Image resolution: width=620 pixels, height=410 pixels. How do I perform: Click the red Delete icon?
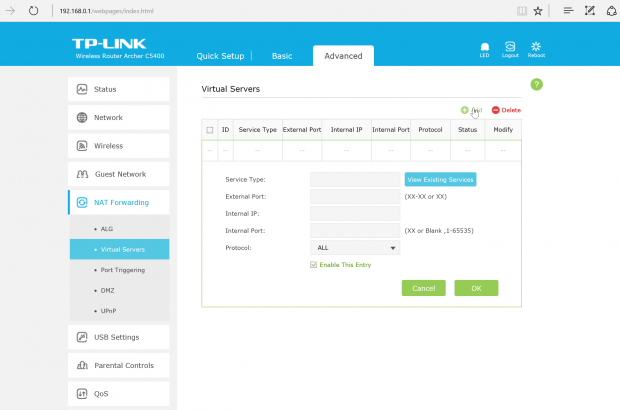(x=496, y=110)
